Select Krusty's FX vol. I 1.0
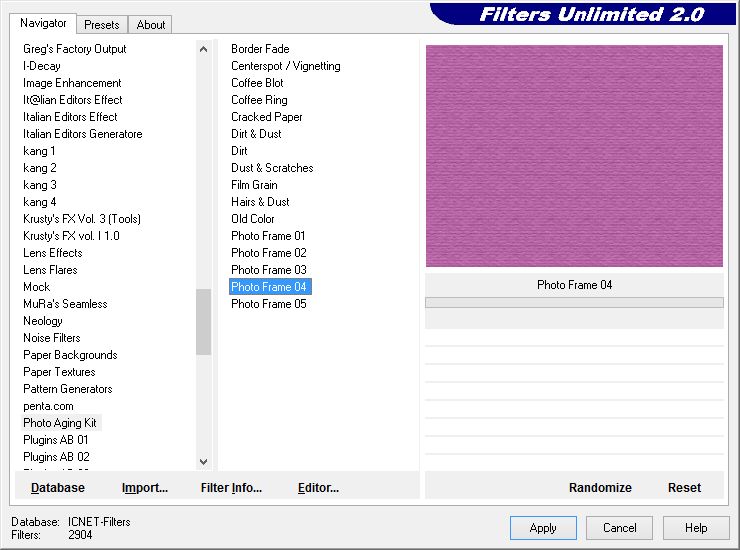 (71, 236)
